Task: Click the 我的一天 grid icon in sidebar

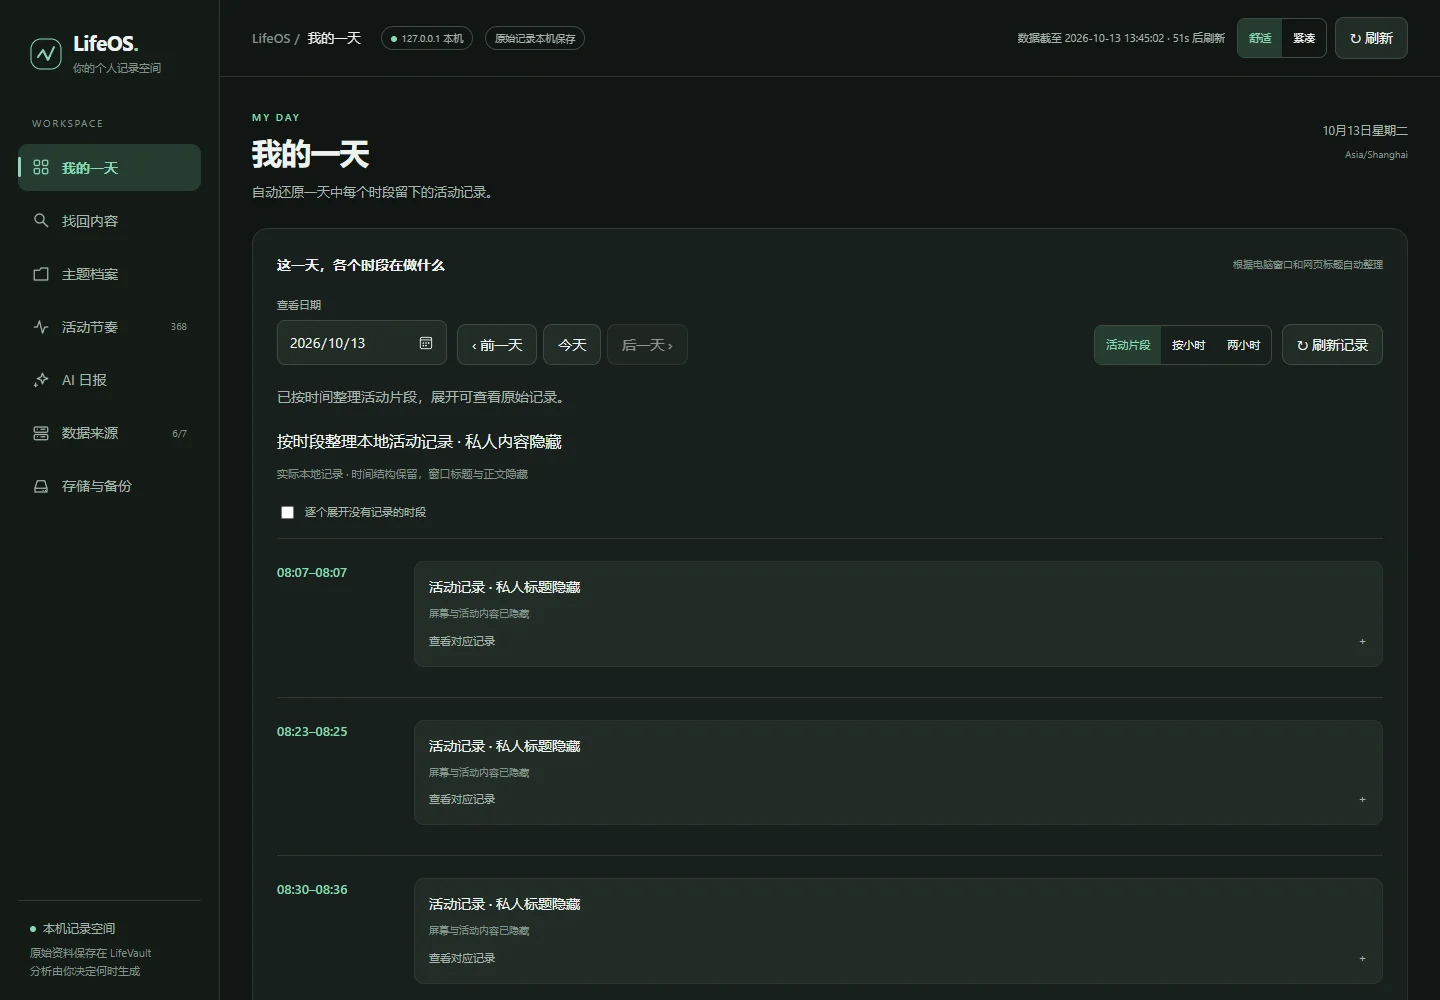Action: pyautogui.click(x=41, y=167)
